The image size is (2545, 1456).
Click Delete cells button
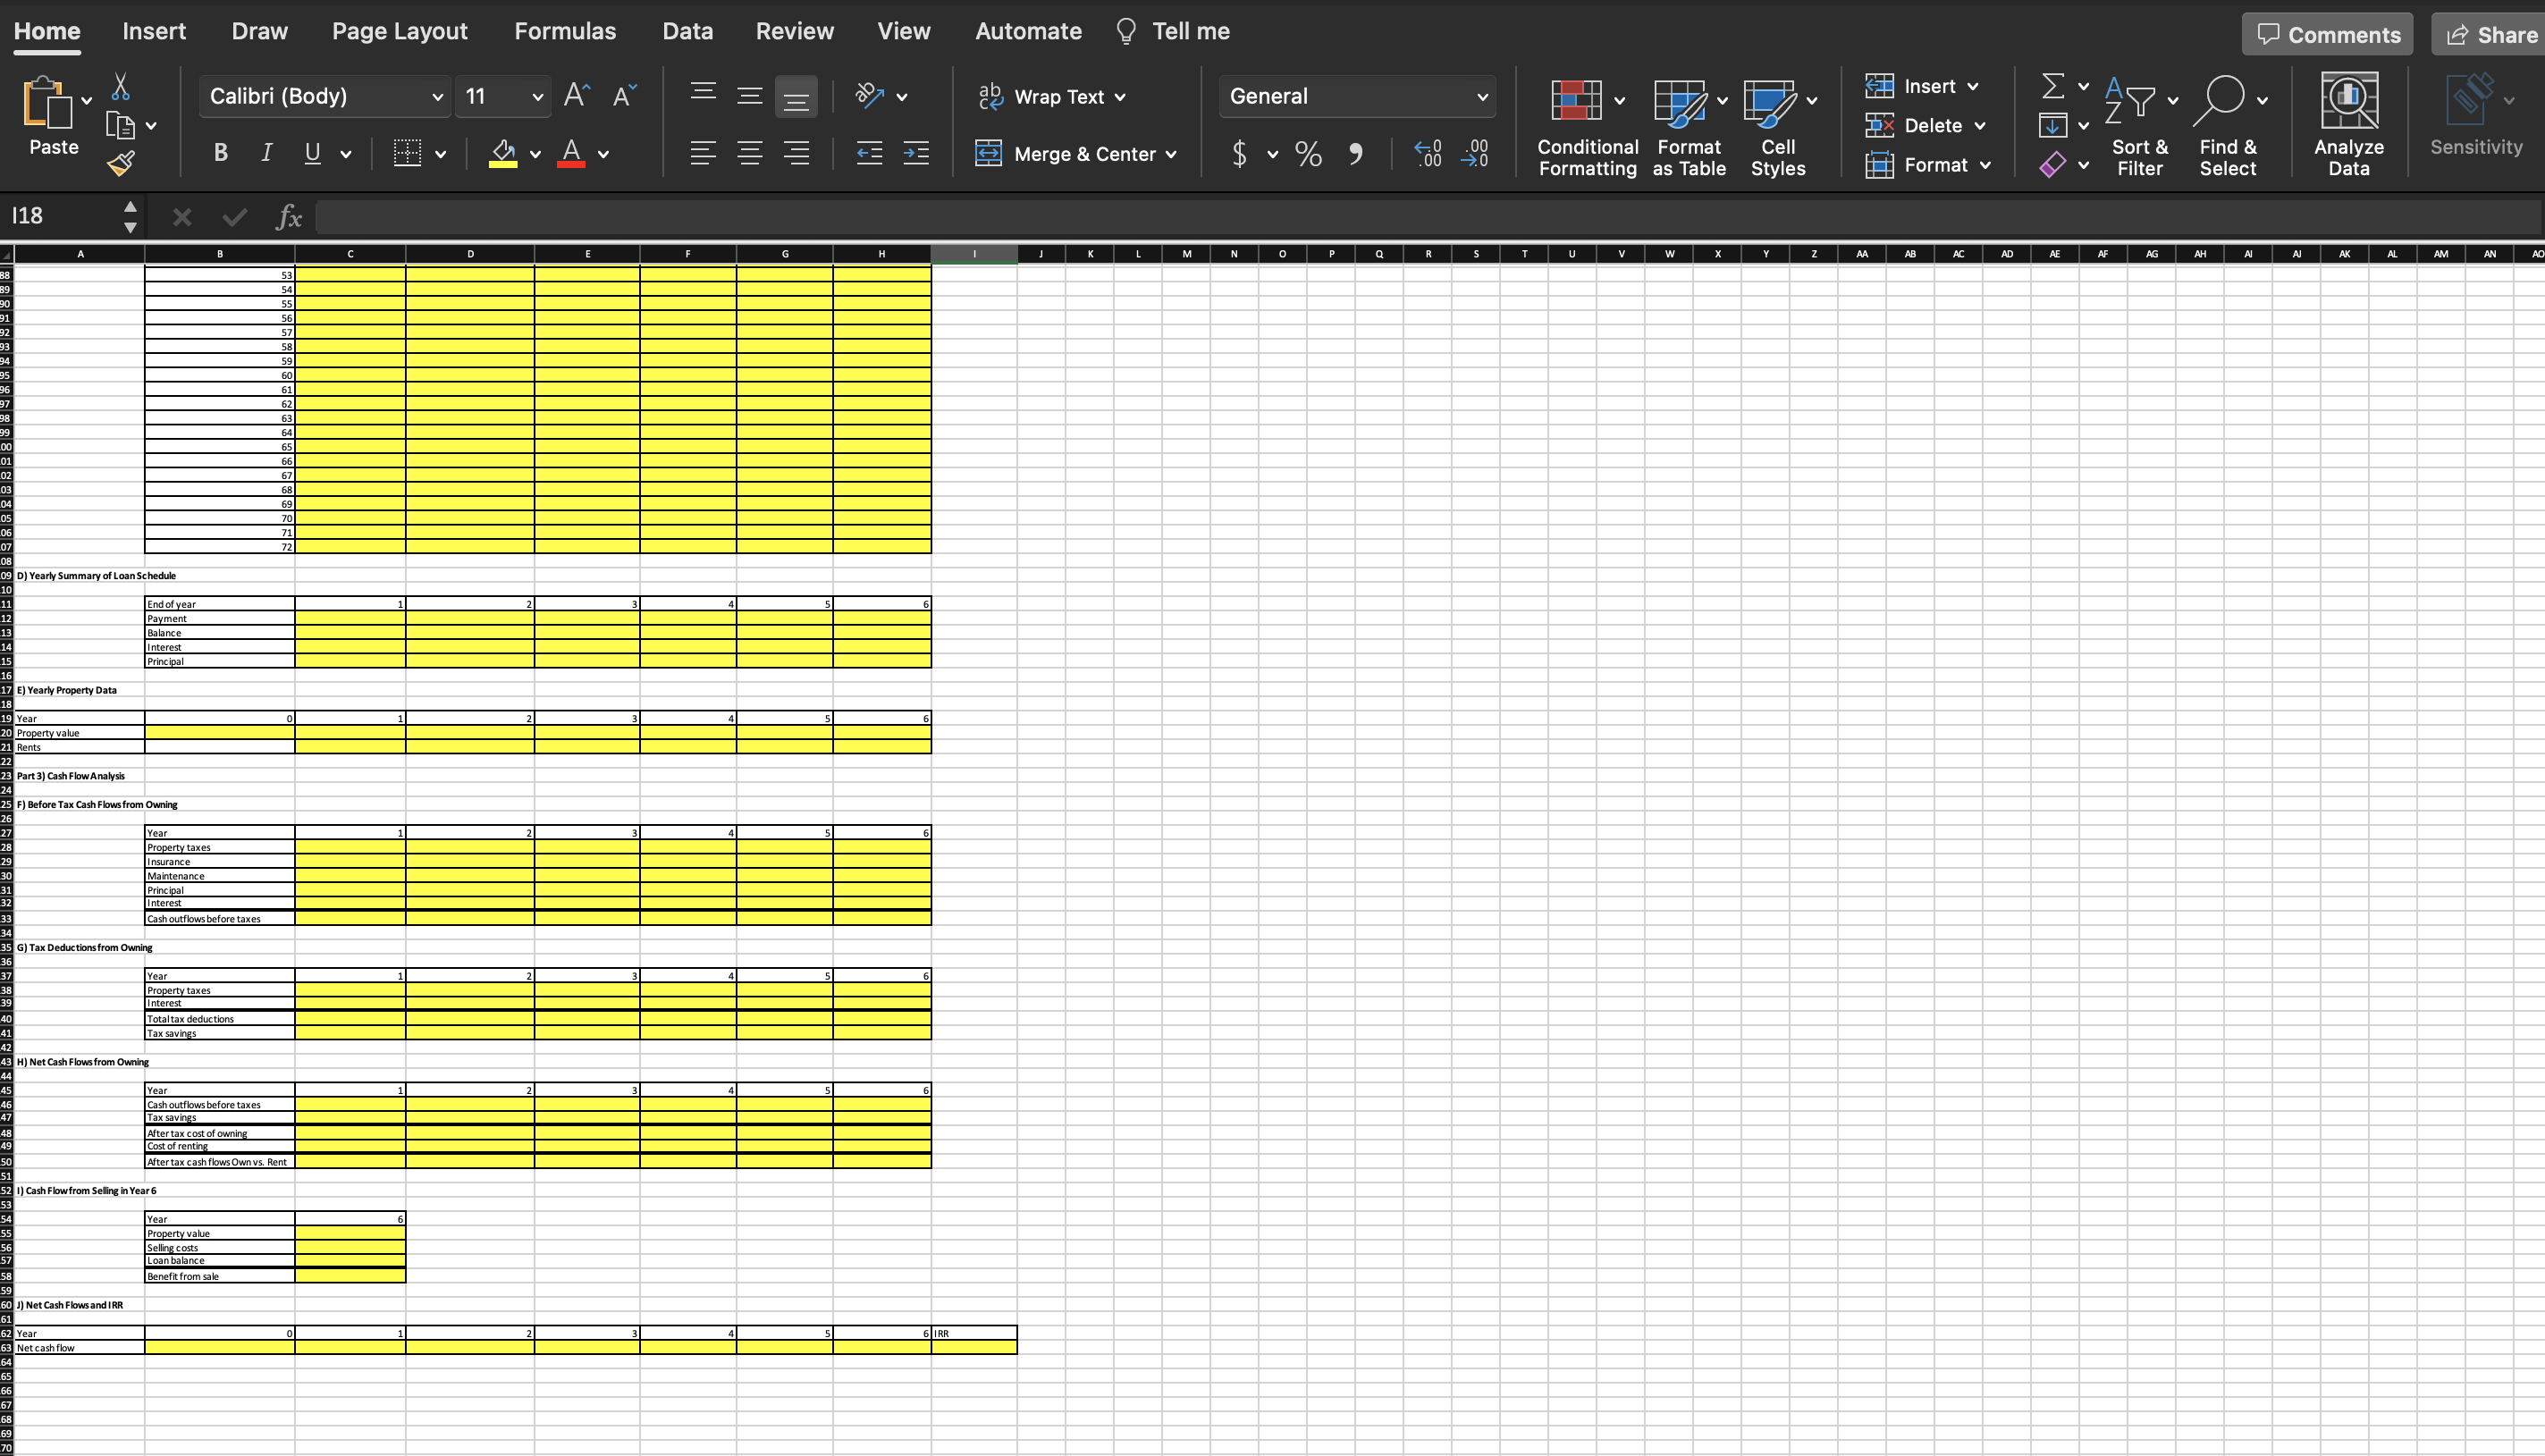[1925, 125]
